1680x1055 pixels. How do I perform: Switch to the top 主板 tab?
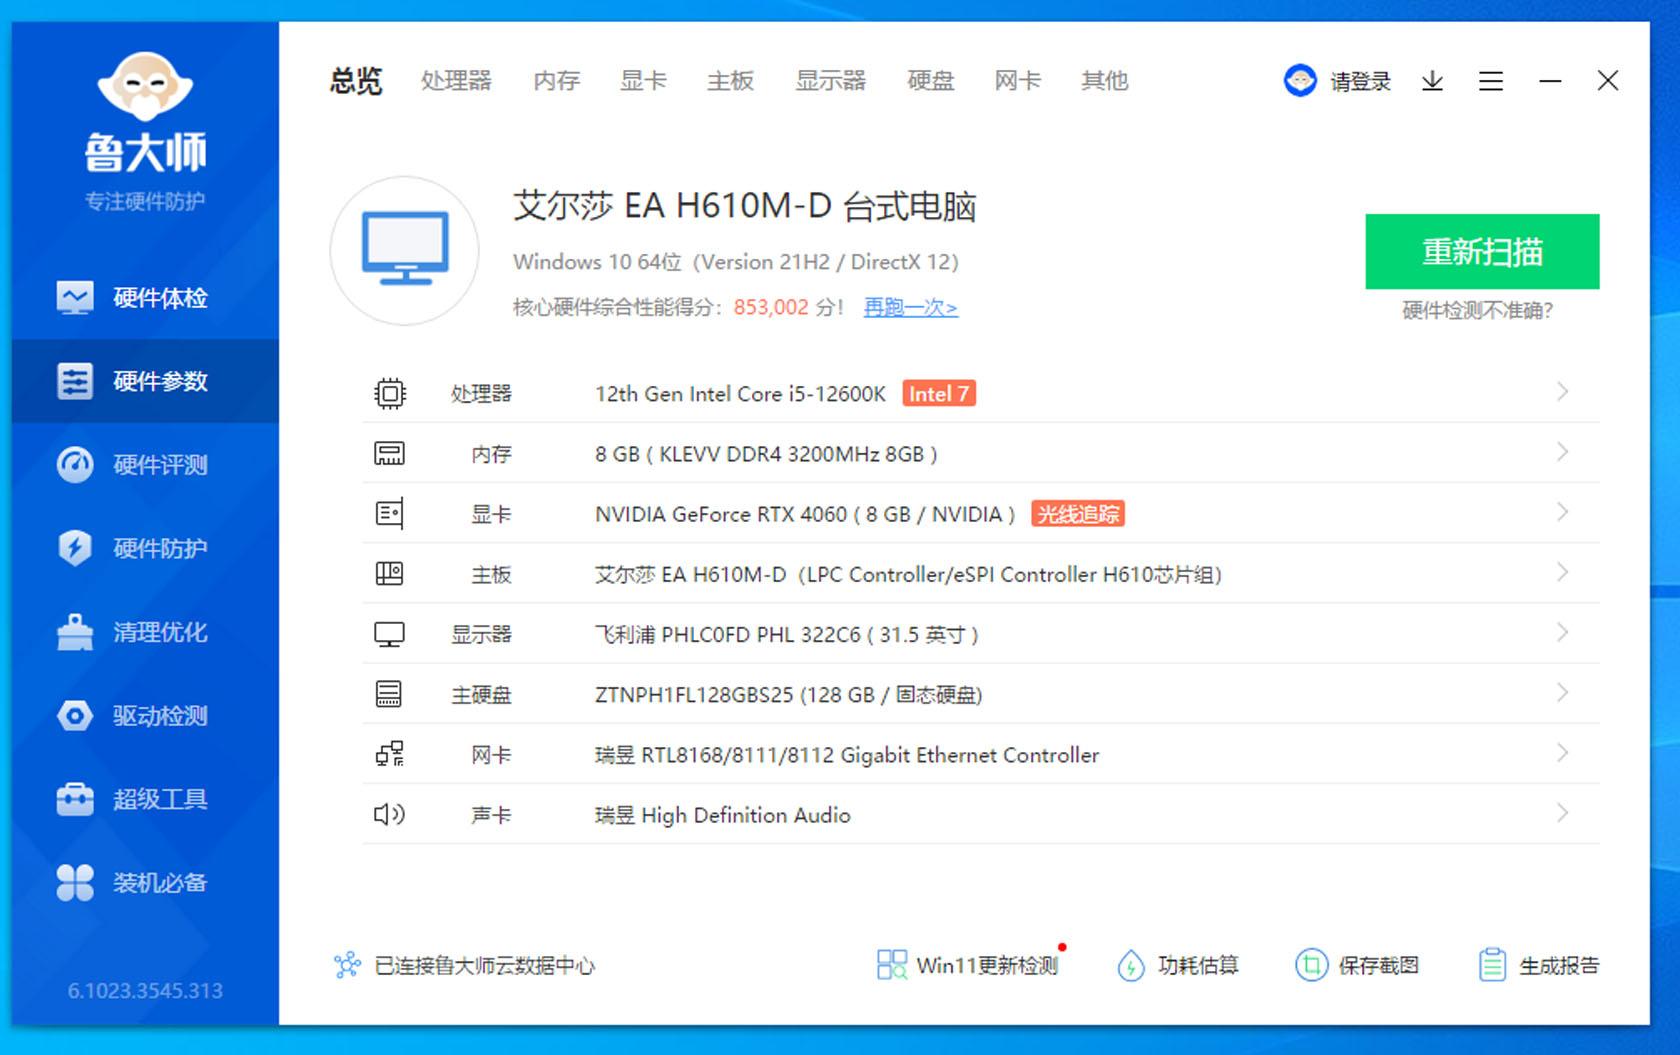(x=730, y=81)
